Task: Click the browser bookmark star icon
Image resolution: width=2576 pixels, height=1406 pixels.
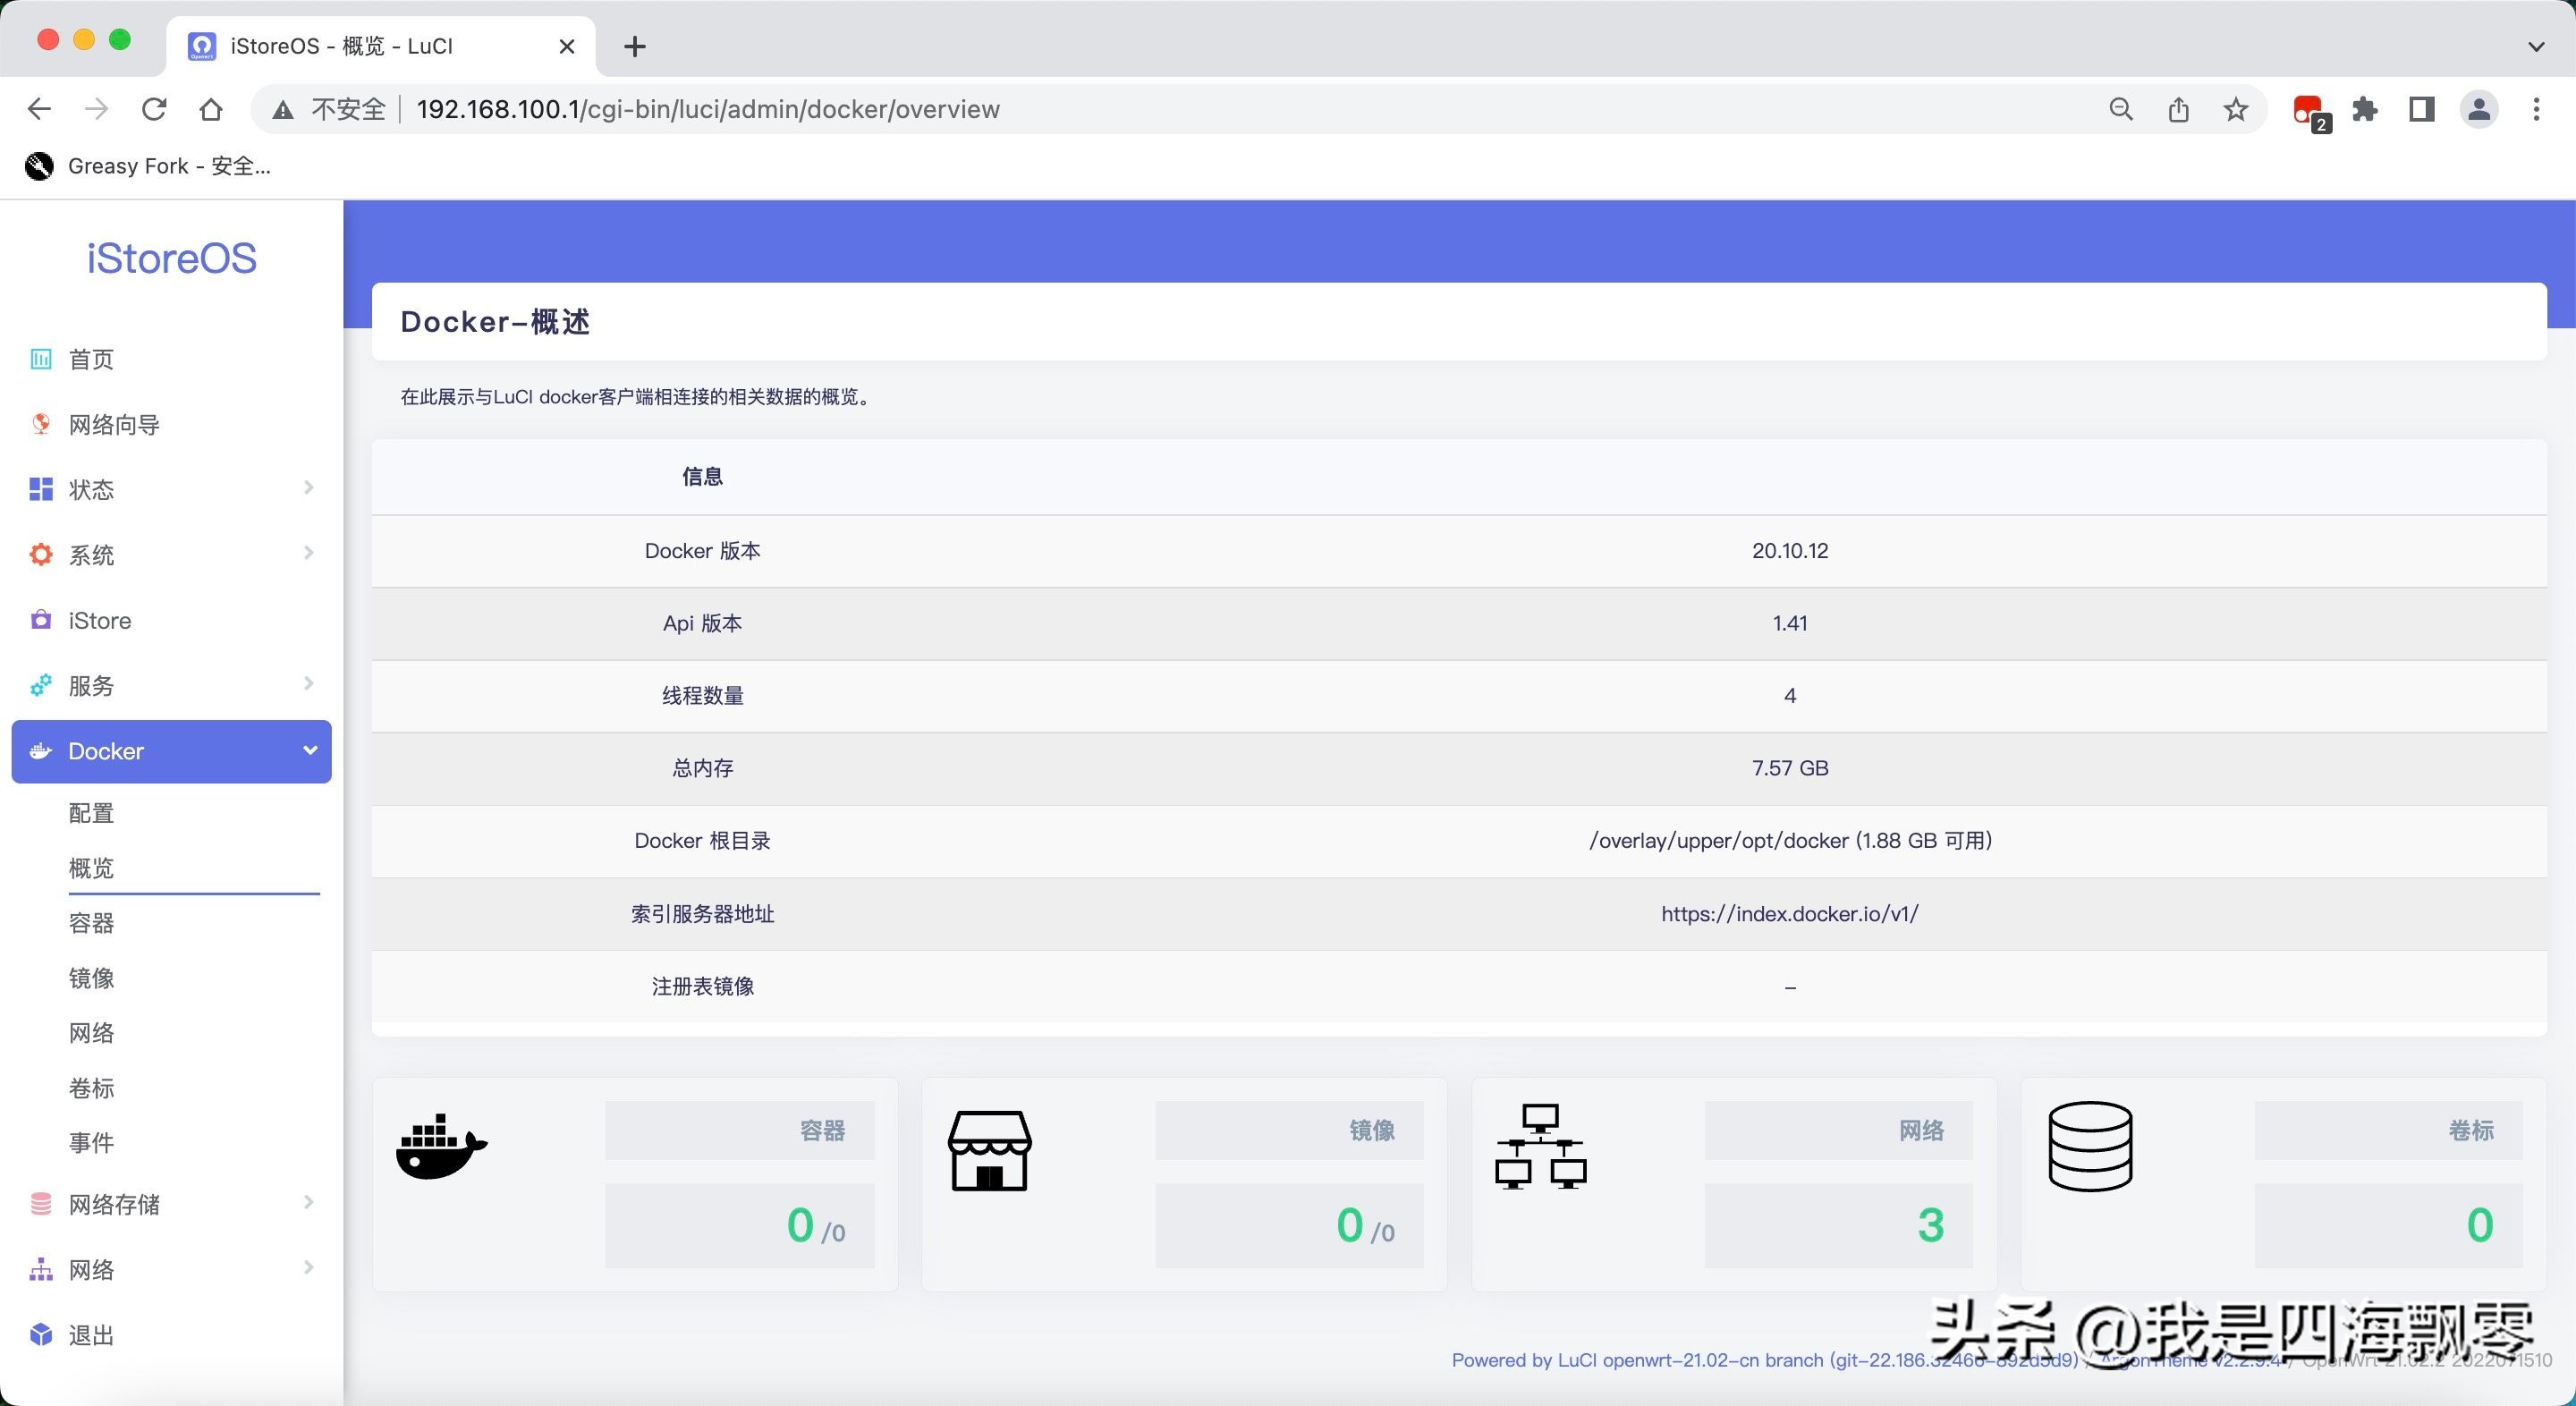Action: [2234, 109]
